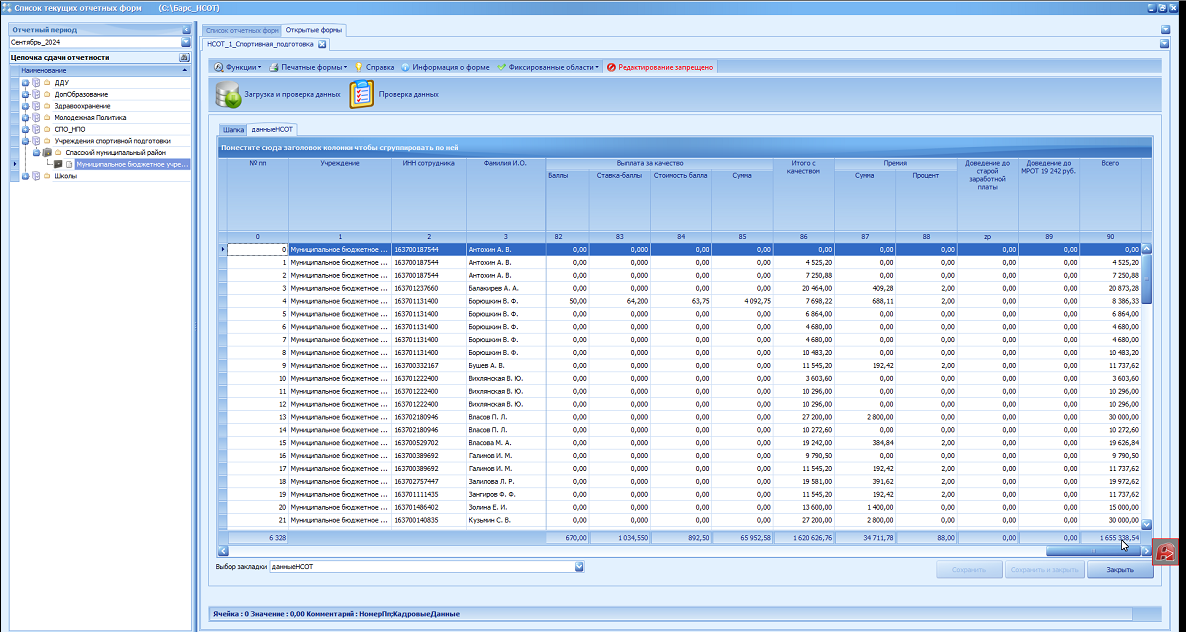Screen dimensions: 1186x632
Task: Expand the ДДУ tree node
Action: pyautogui.click(x=25, y=83)
